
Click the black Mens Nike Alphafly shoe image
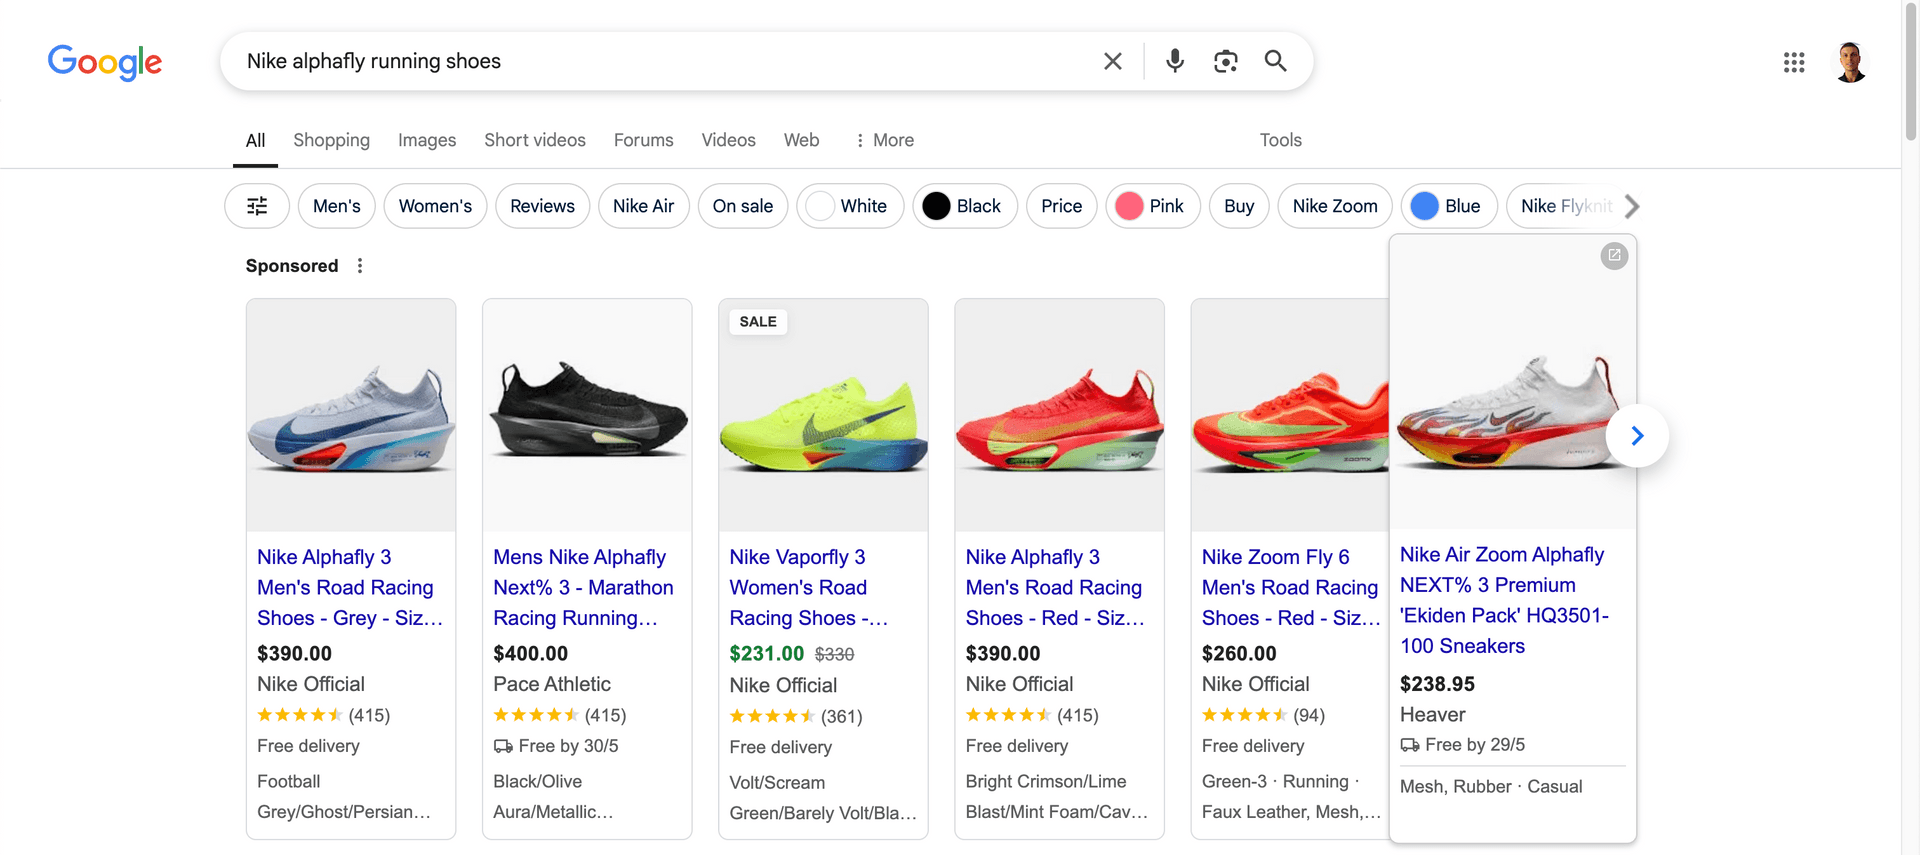pyautogui.click(x=587, y=414)
